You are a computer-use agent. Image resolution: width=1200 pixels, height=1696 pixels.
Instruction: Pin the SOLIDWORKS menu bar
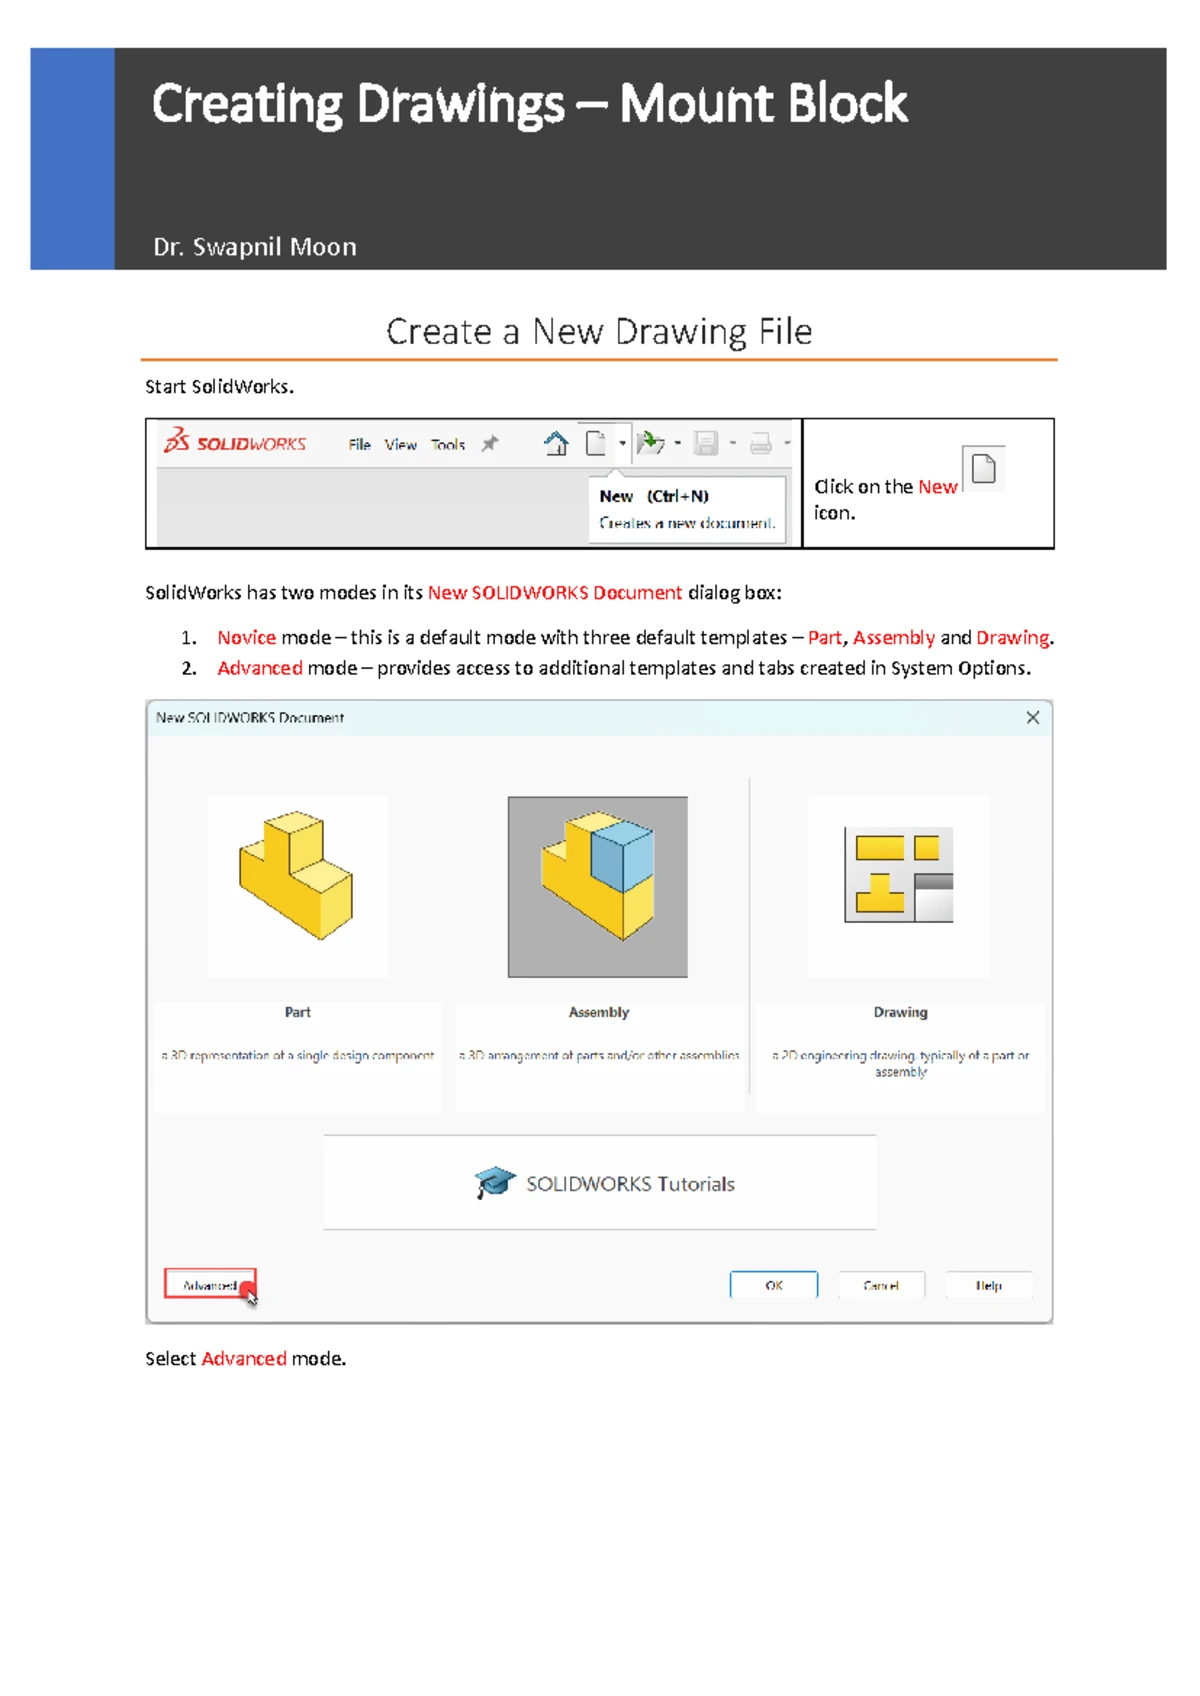point(489,444)
